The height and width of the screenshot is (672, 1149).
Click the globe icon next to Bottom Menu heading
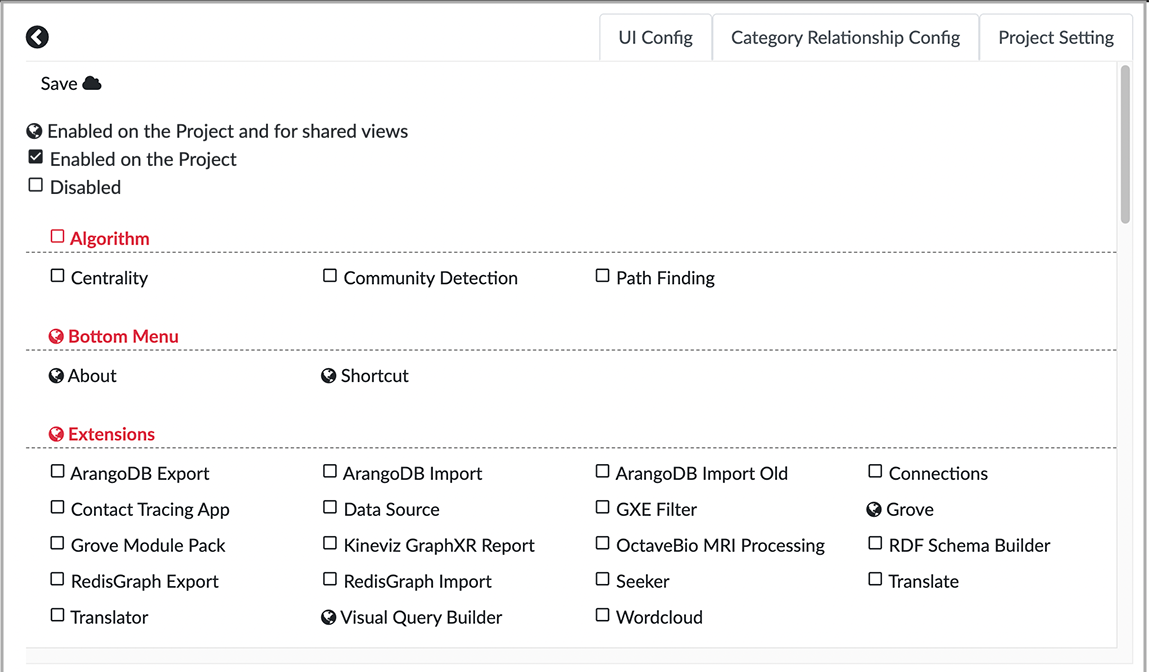(56, 336)
